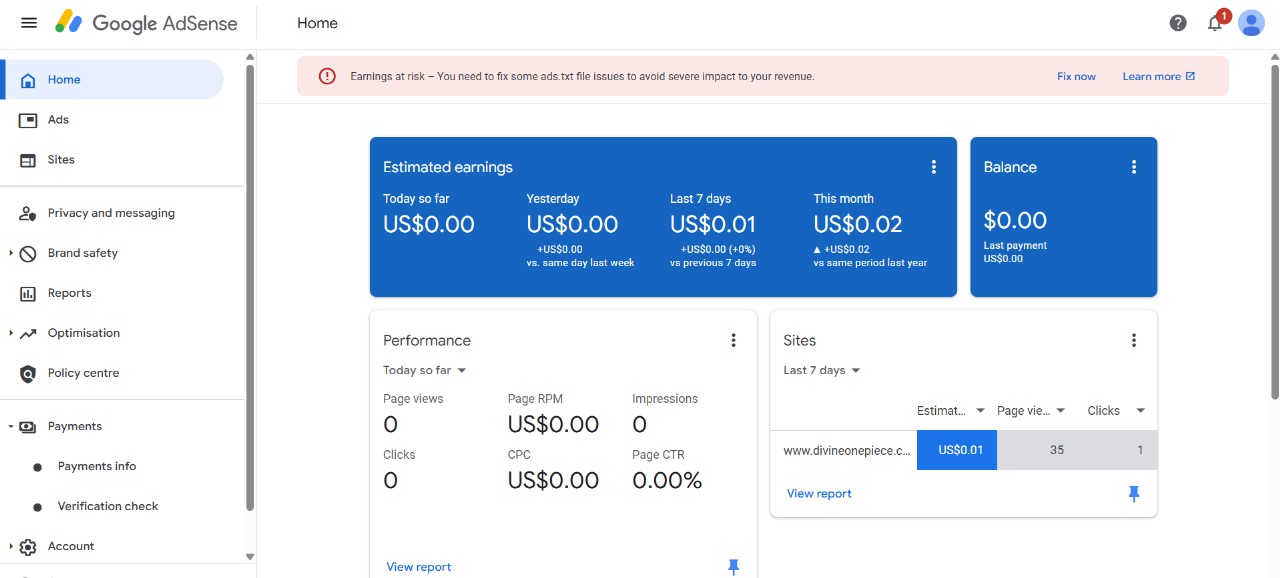Click the sidebar scroll down arrow
Image resolution: width=1280 pixels, height=578 pixels.
pos(250,557)
